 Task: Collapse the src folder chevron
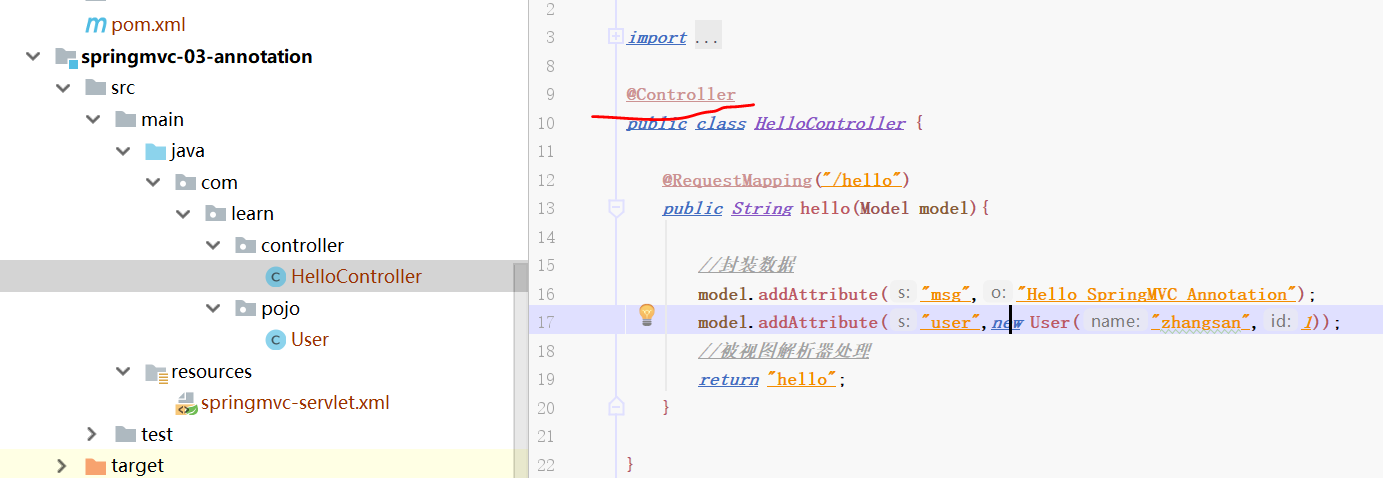(x=64, y=88)
